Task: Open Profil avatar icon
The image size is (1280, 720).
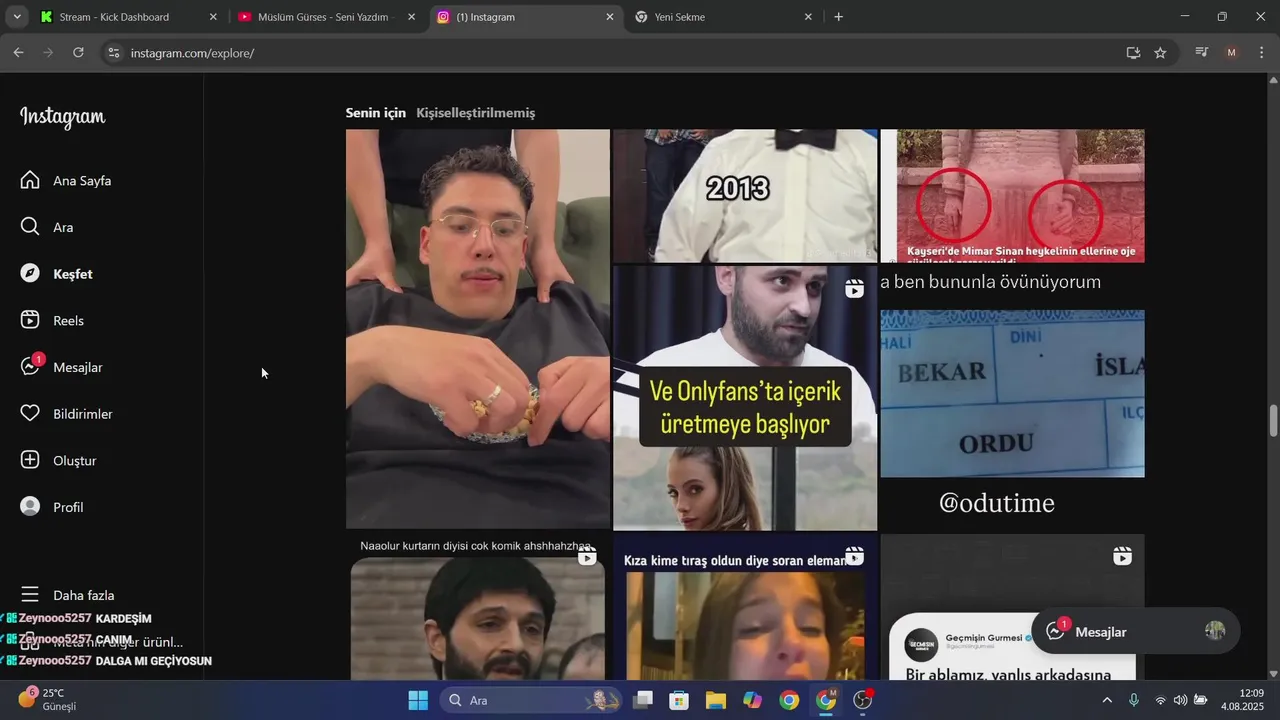Action: [30, 507]
